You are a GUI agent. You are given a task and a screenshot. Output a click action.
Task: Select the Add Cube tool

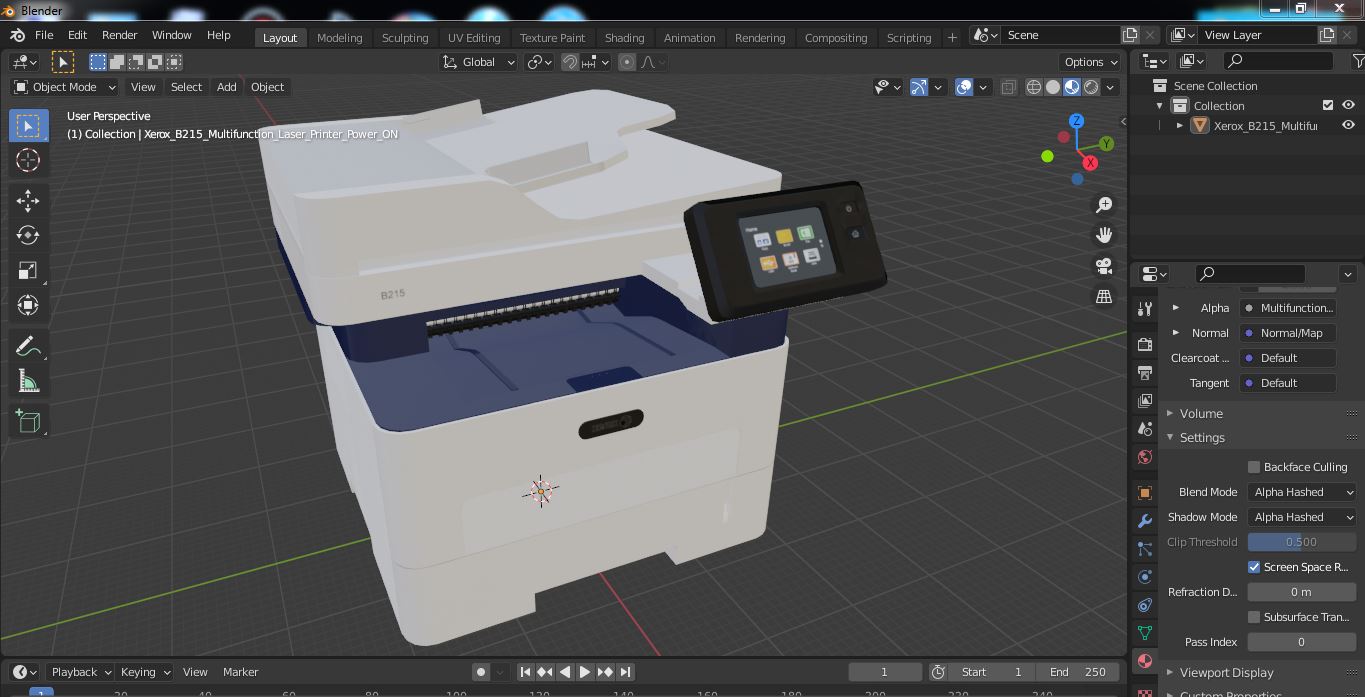28,421
